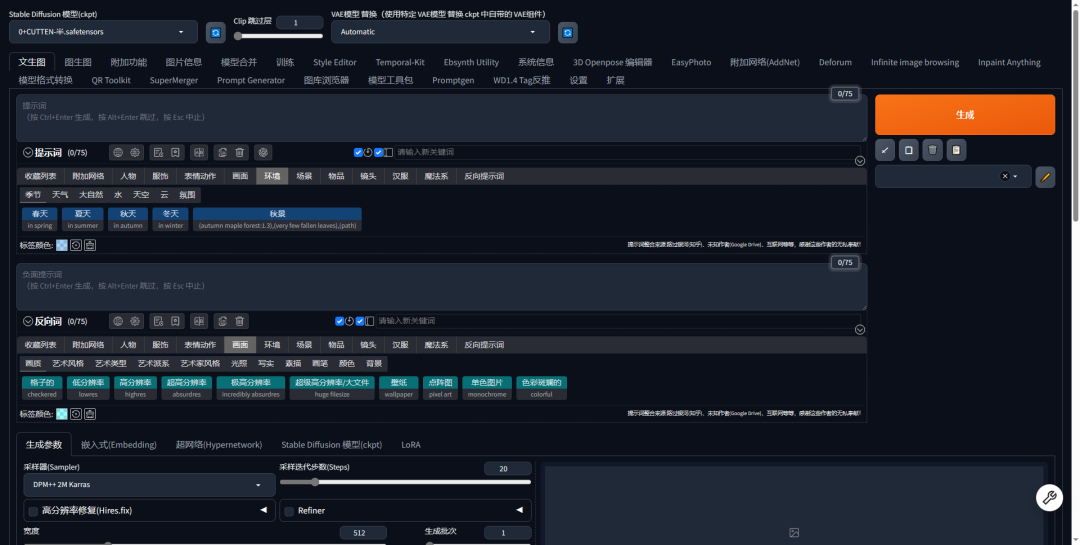Viewport: 1080px width, 545px height.
Task: Click the blank clipboard icon below 生成
Action: [x=908, y=150]
